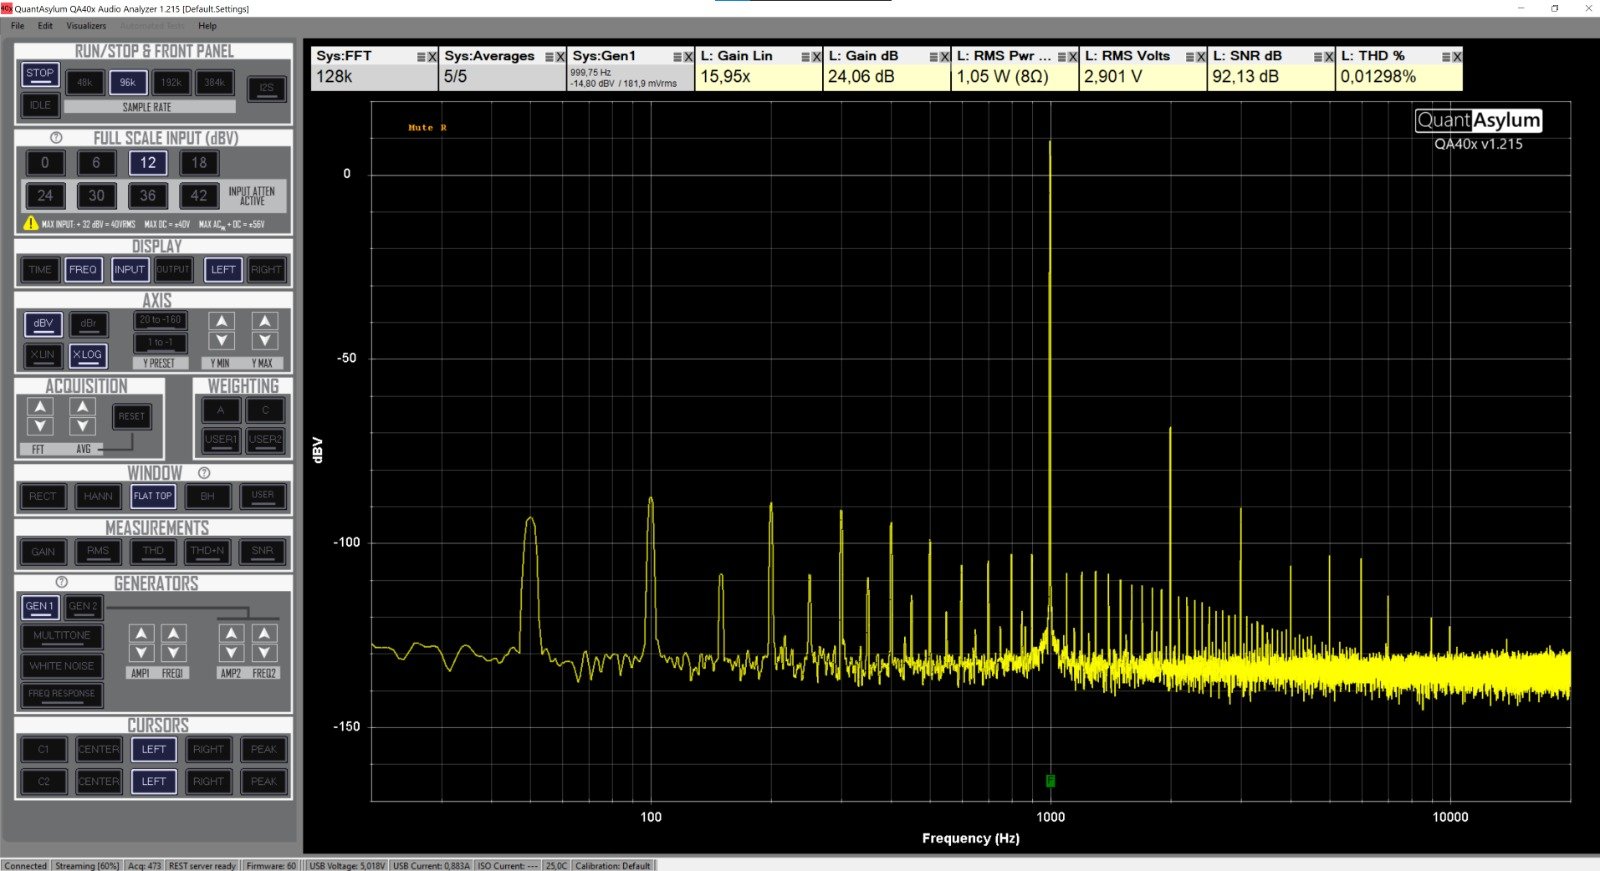Open the Visualizers menu
Image resolution: width=1600 pixels, height=871 pixels.
(86, 26)
